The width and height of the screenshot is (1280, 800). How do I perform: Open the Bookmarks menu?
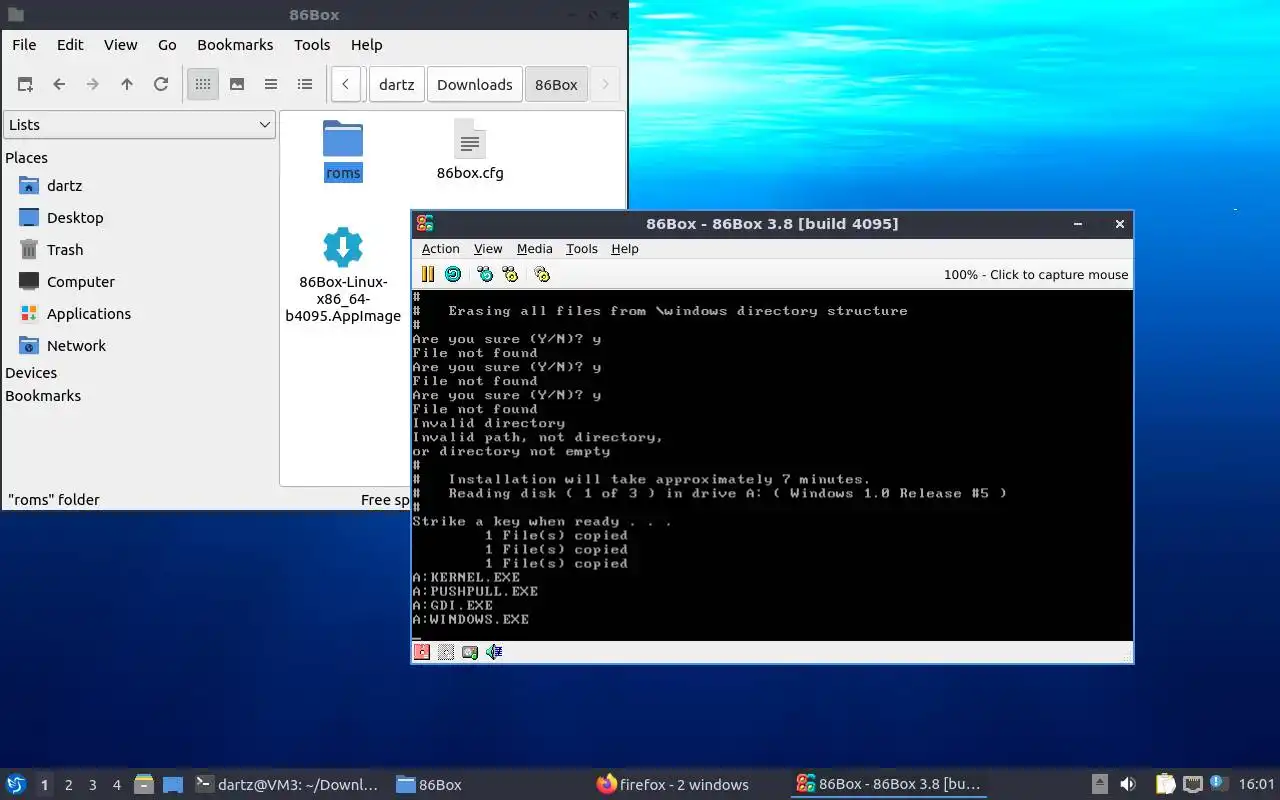235,45
